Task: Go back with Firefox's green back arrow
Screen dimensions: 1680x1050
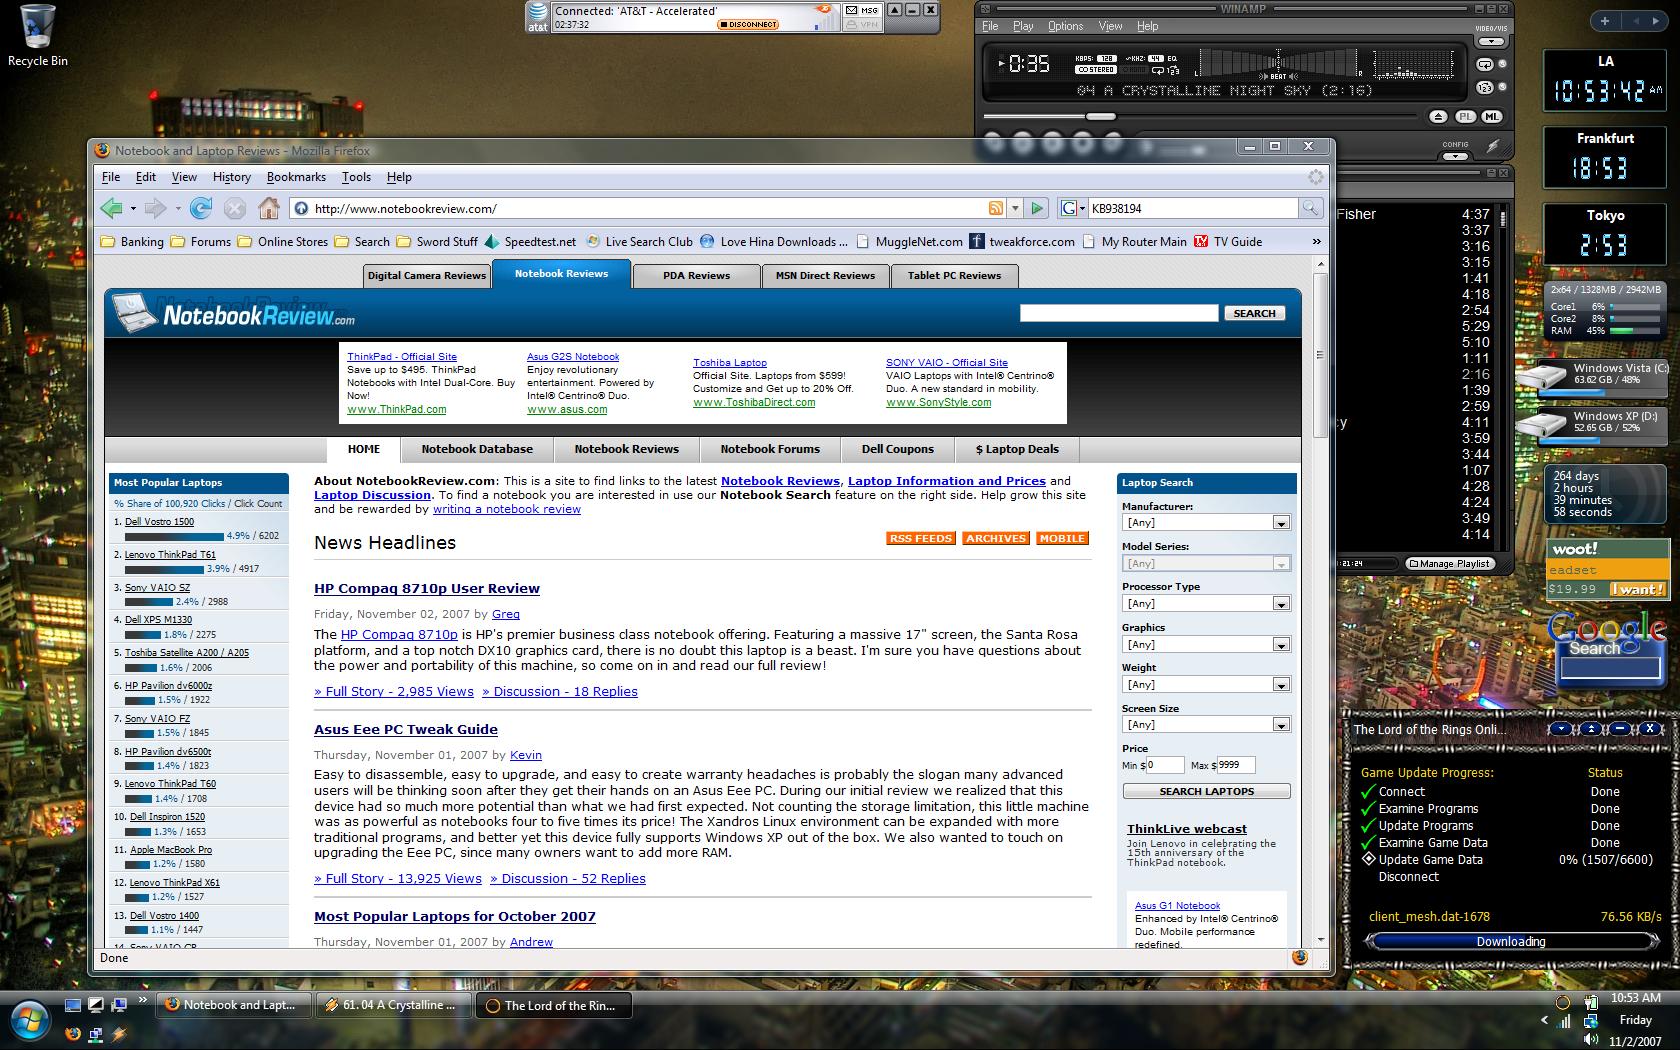Action: 111,208
